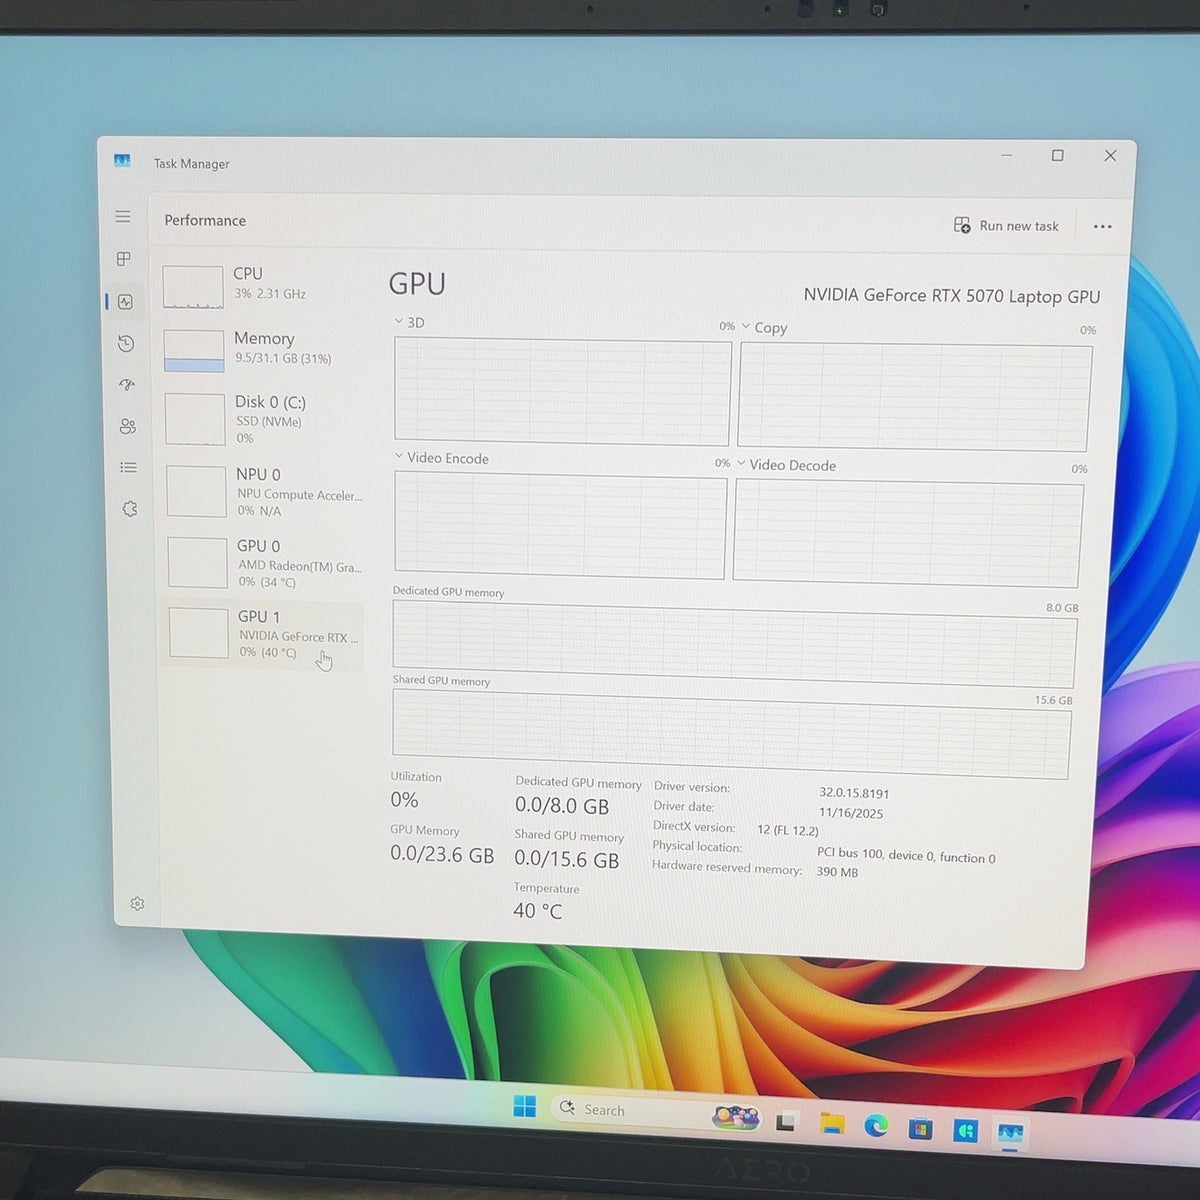1200x1200 pixels.
Task: Click DirectX version 12 (FL 12.2) value
Action: click(788, 830)
